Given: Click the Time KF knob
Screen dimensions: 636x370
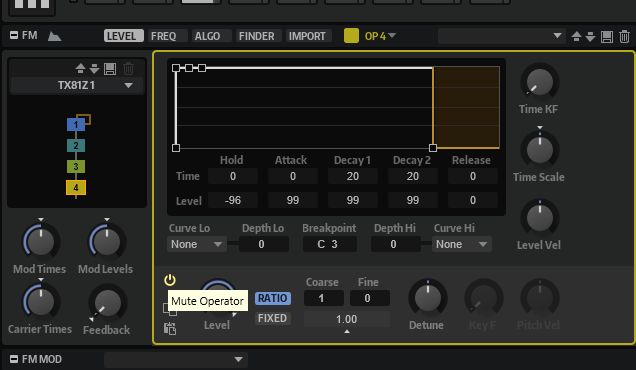Looking at the screenshot, I should tap(539, 82).
